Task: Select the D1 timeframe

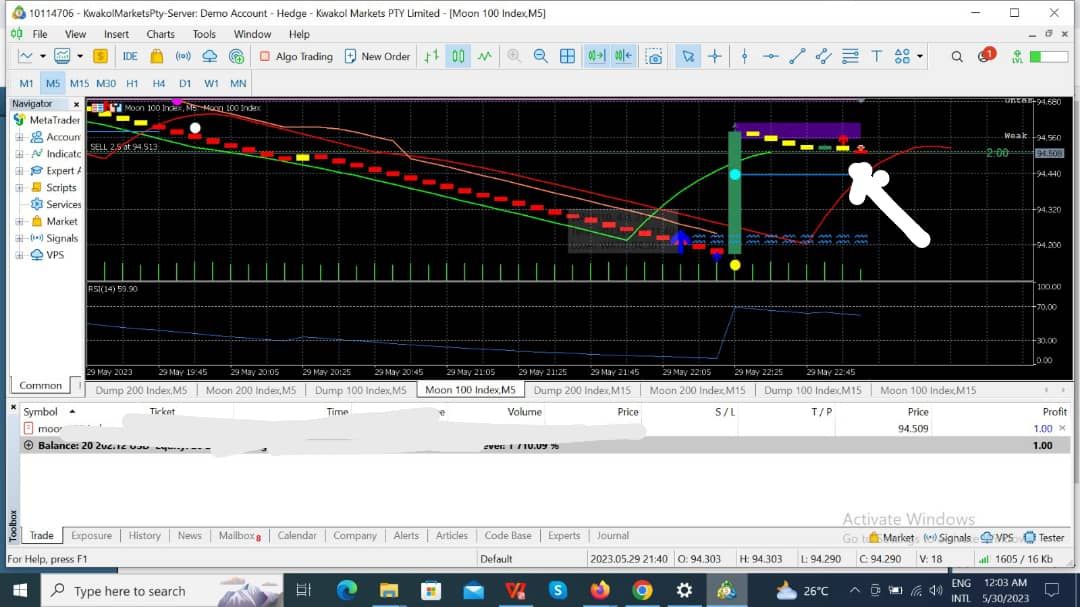Action: [185, 83]
